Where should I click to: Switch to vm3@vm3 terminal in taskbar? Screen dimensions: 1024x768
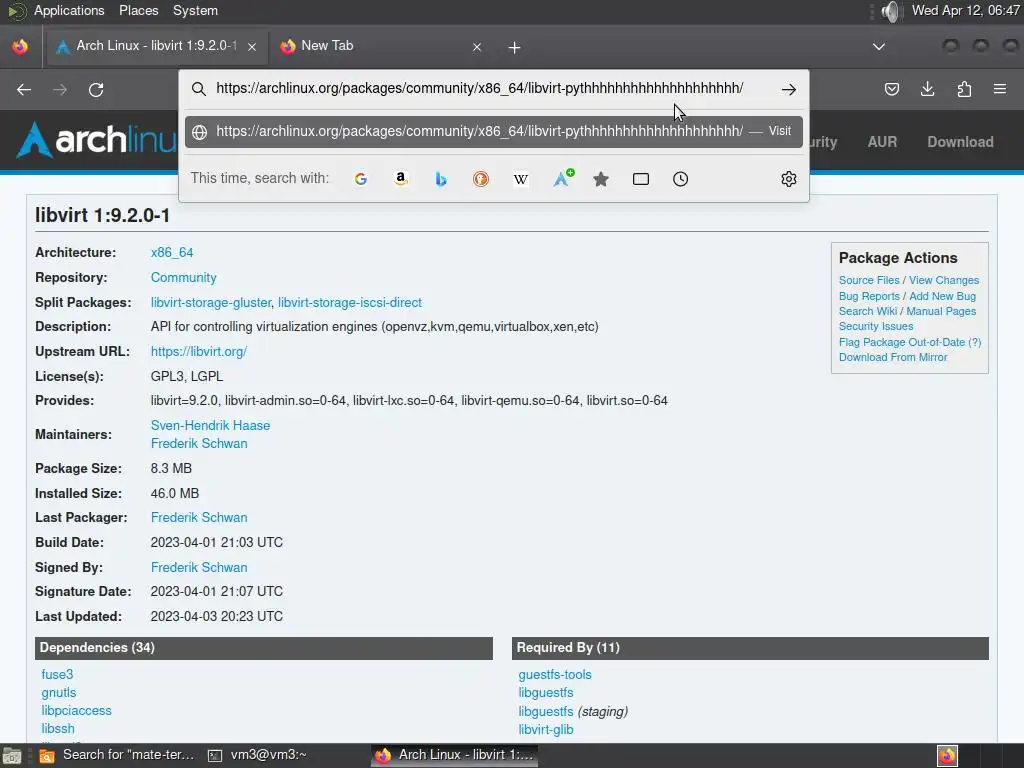click(x=257, y=755)
